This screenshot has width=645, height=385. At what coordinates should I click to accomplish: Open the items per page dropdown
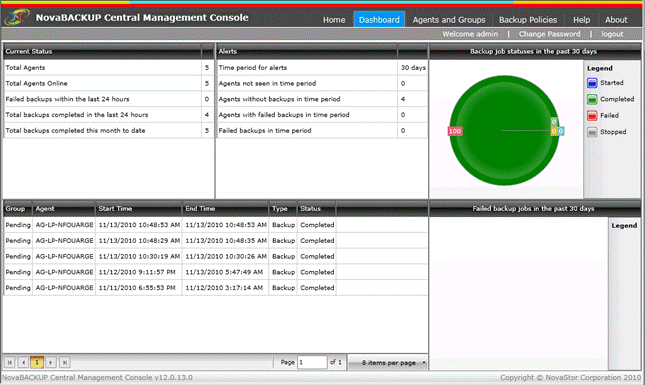tap(387, 363)
